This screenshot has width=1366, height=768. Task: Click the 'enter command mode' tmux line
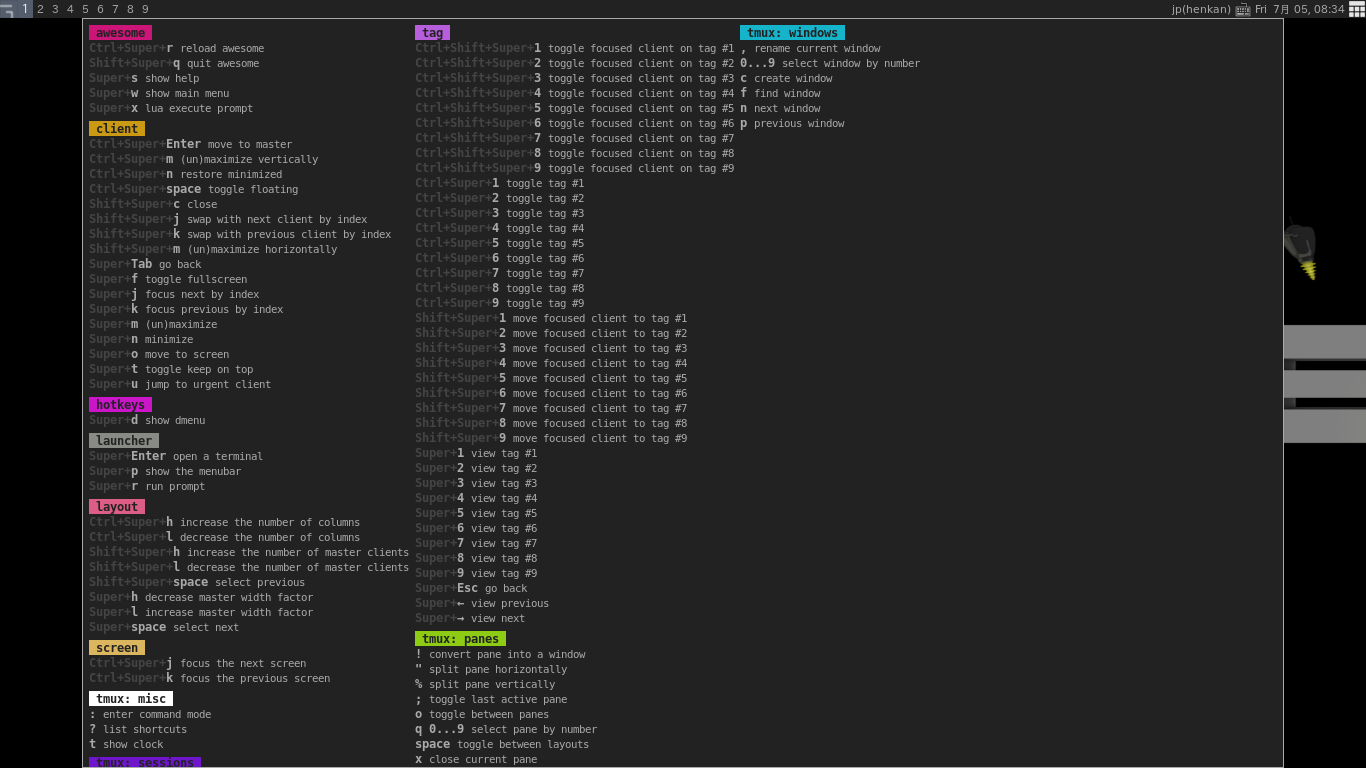(x=150, y=714)
